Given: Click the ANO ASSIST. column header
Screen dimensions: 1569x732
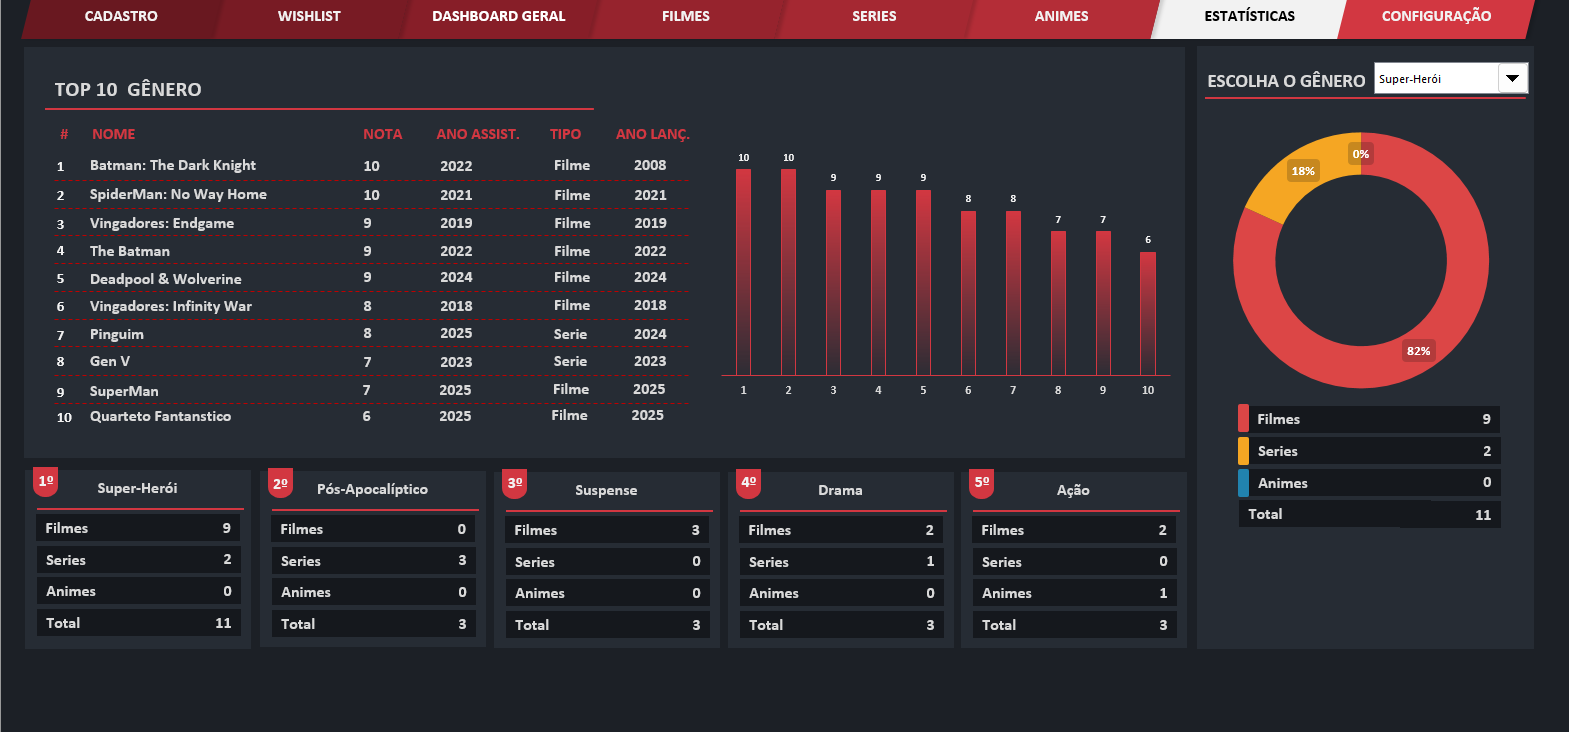Looking at the screenshot, I should click(478, 134).
